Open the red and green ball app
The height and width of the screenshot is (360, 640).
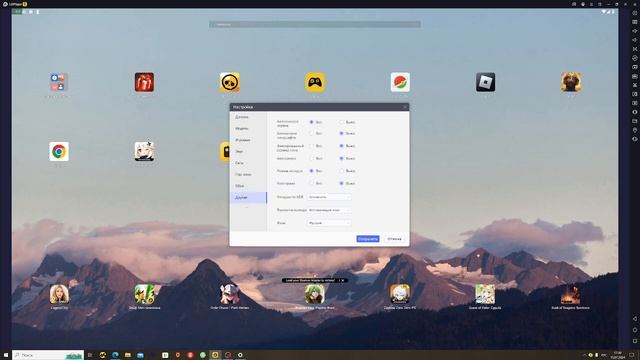pyautogui.click(x=400, y=82)
